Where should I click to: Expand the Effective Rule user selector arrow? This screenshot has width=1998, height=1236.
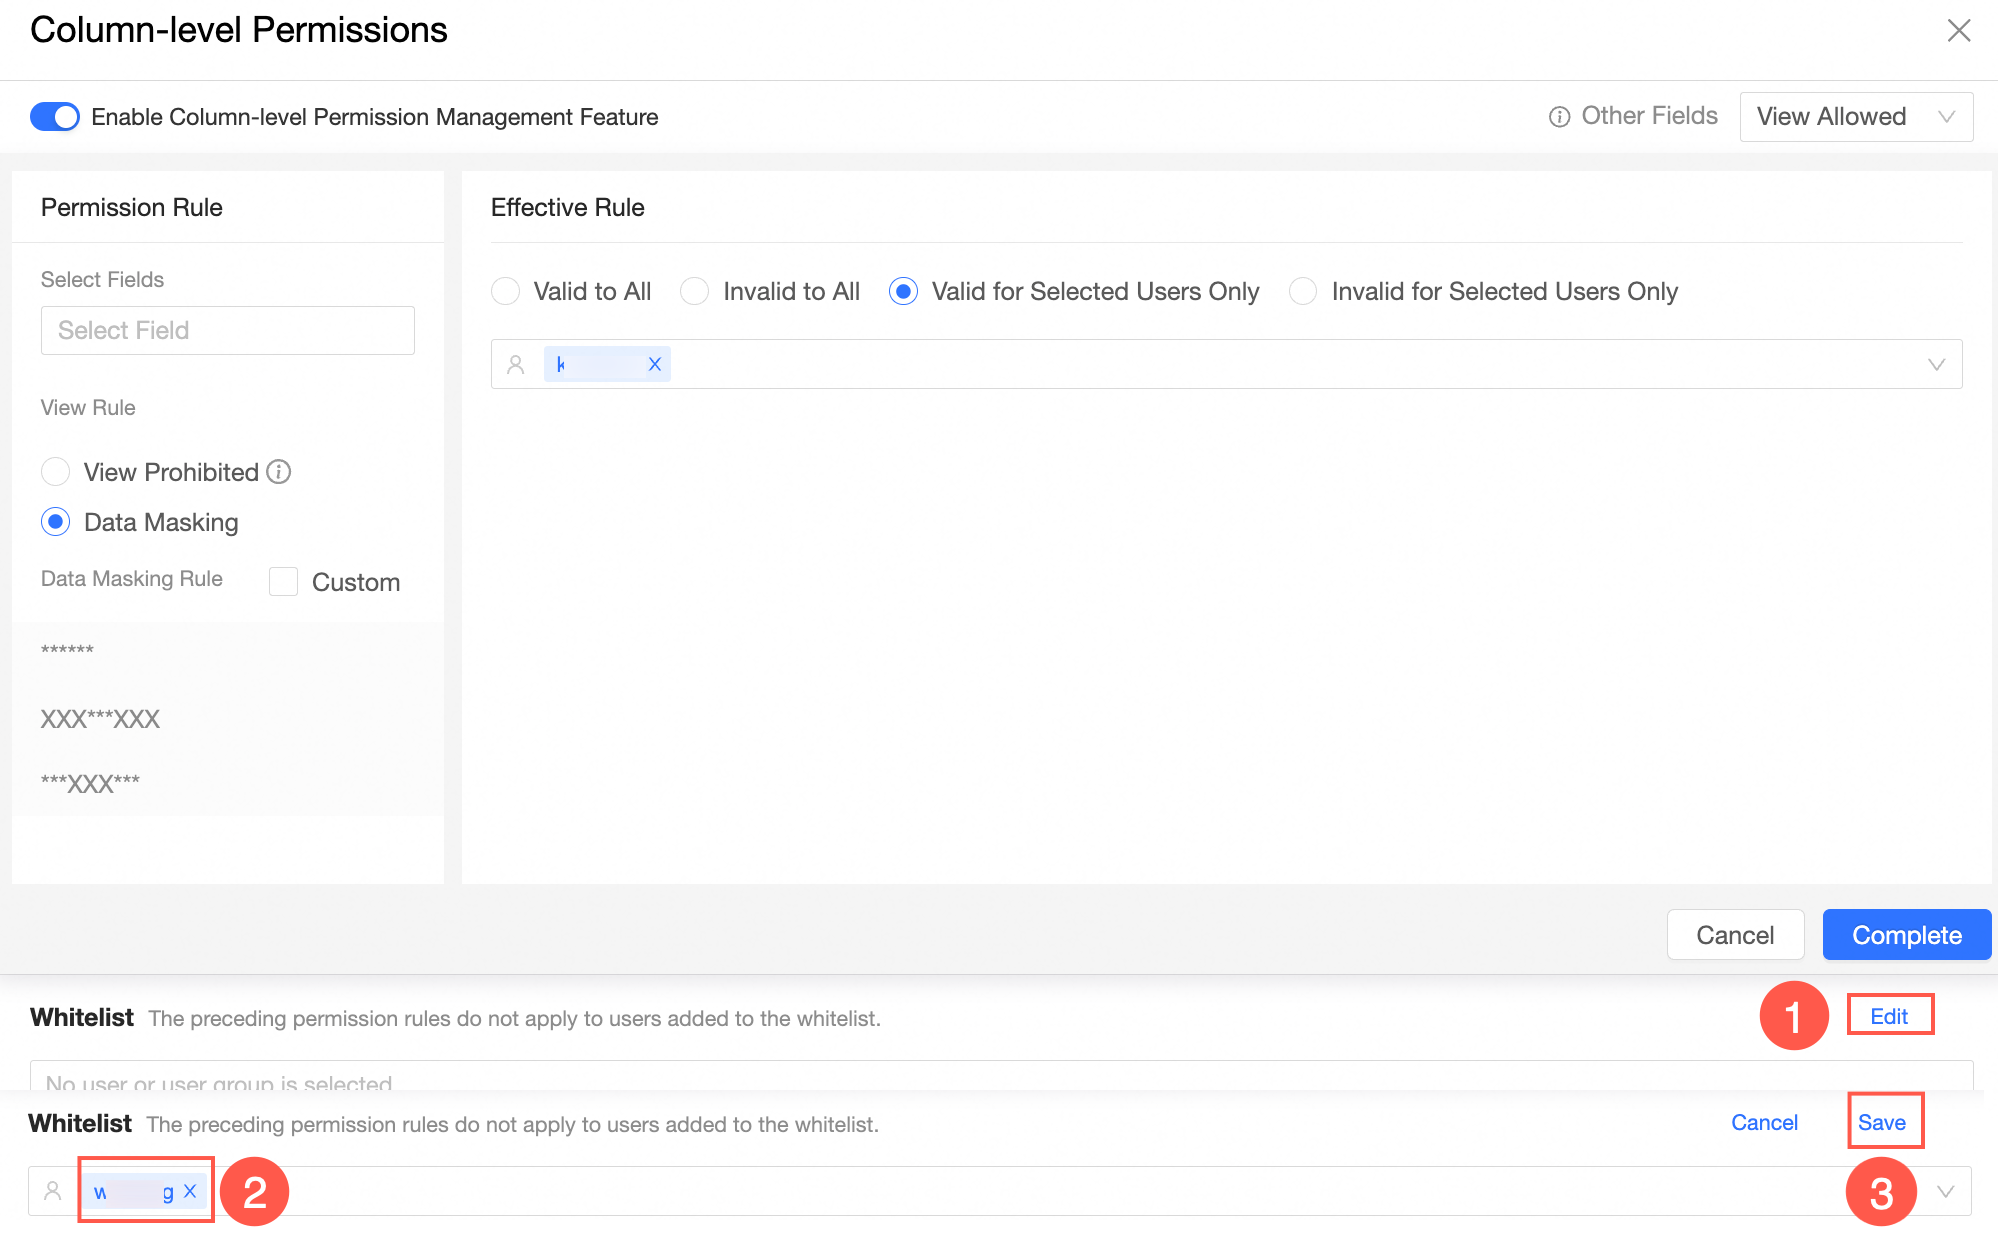[1936, 365]
